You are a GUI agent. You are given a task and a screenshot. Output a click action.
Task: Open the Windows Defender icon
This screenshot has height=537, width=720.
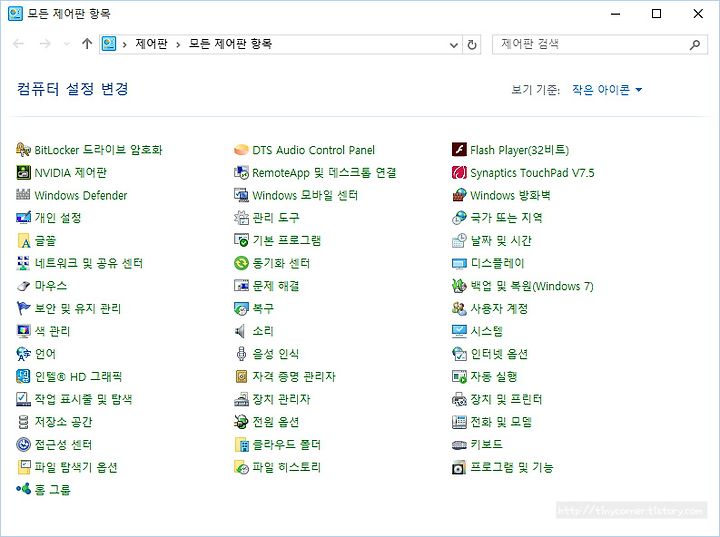(23, 195)
